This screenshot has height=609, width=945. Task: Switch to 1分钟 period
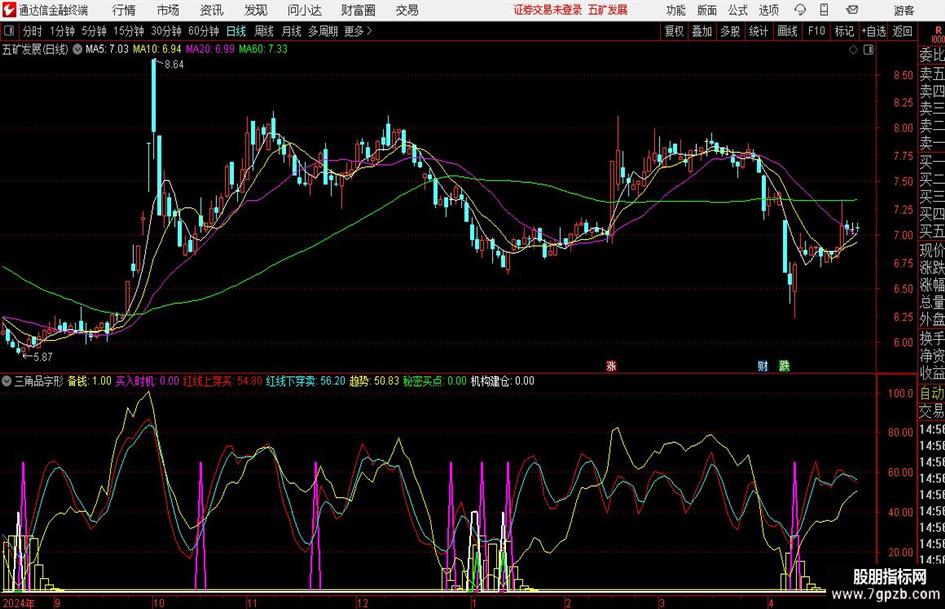(x=62, y=31)
